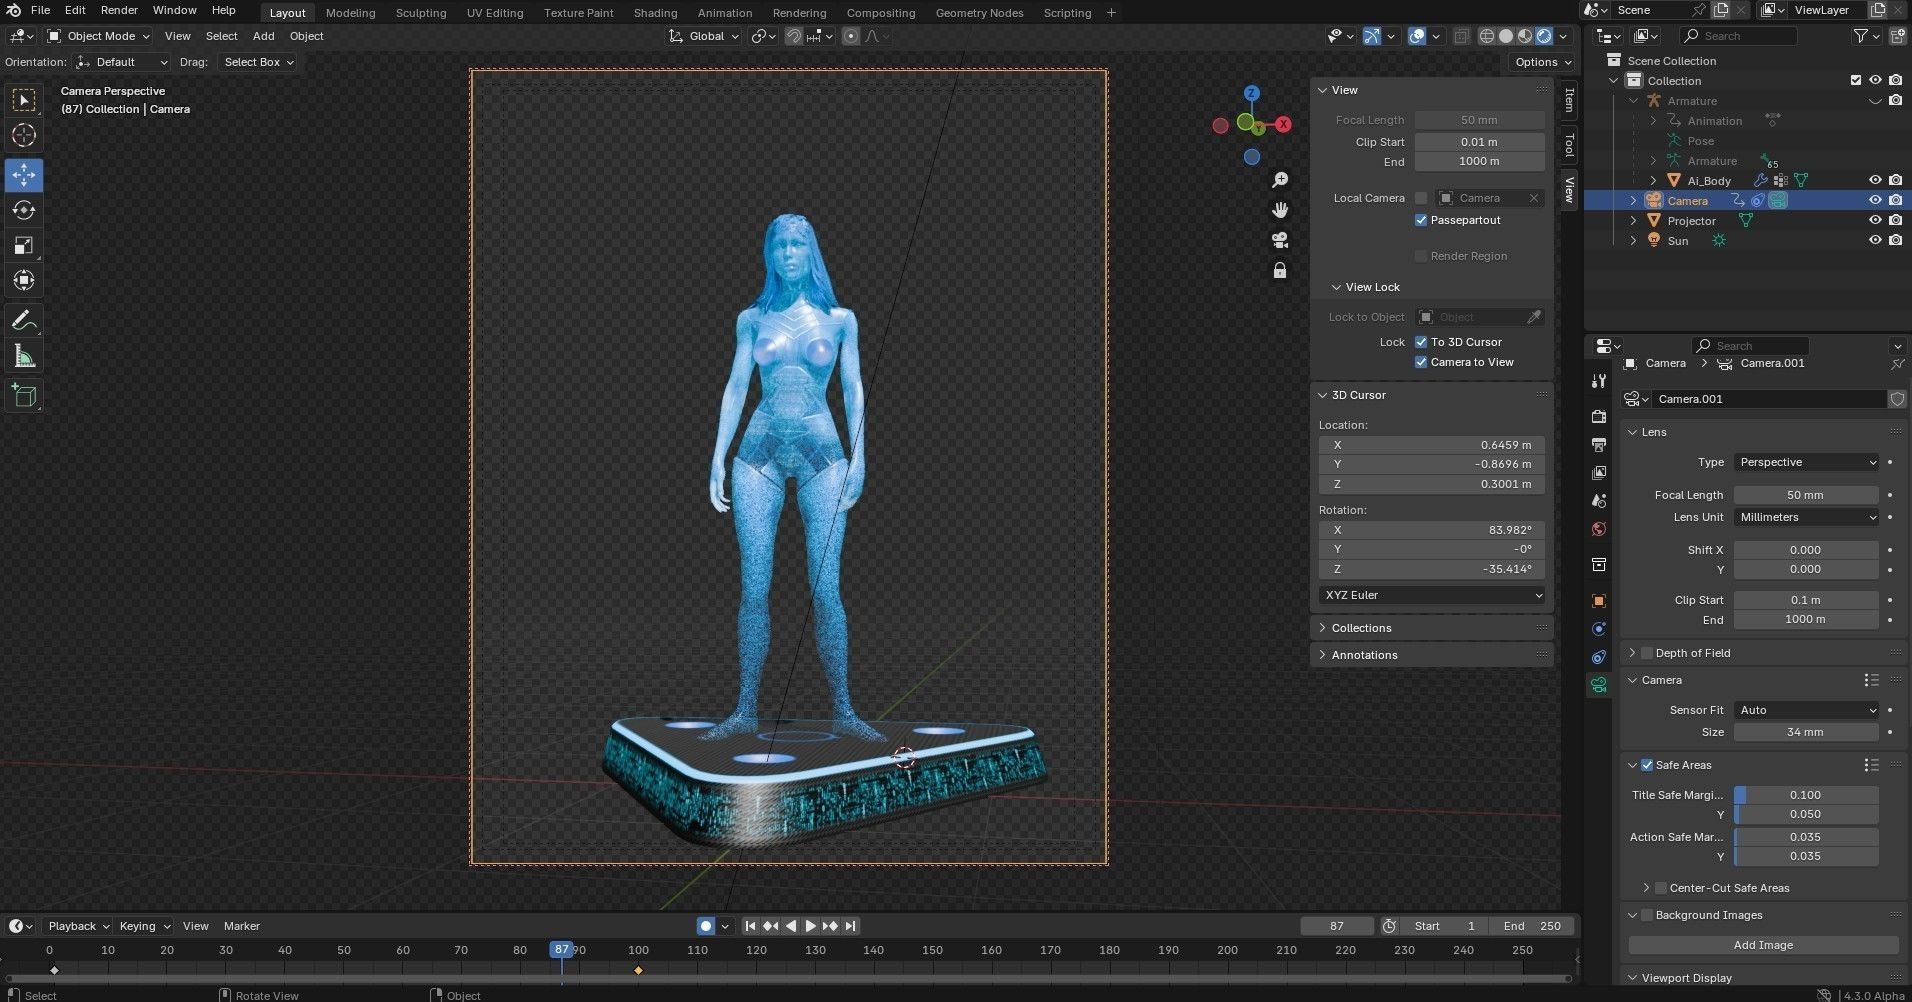Enable Background Images checkbox
This screenshot has width=1912, height=1002.
click(1647, 915)
